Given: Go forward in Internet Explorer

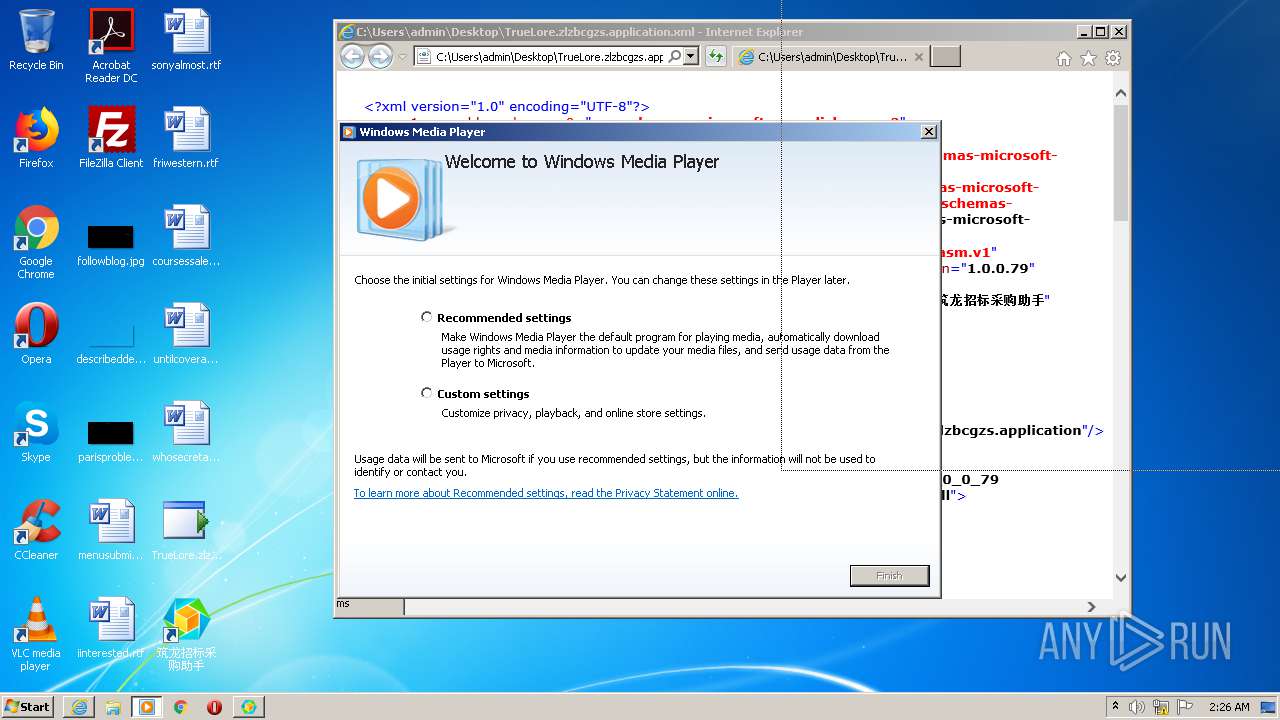Looking at the screenshot, I should [x=380, y=57].
